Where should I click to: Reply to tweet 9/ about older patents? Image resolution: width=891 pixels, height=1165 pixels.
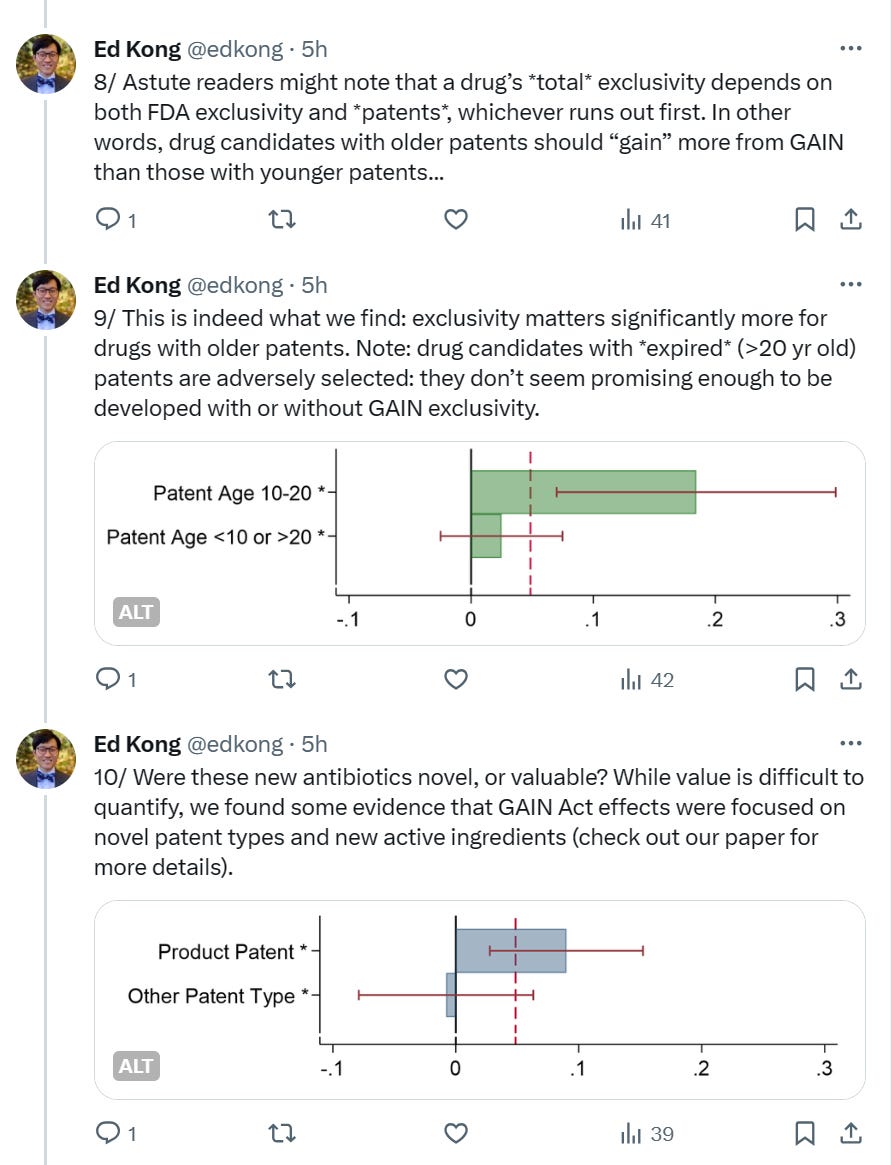pos(116,679)
